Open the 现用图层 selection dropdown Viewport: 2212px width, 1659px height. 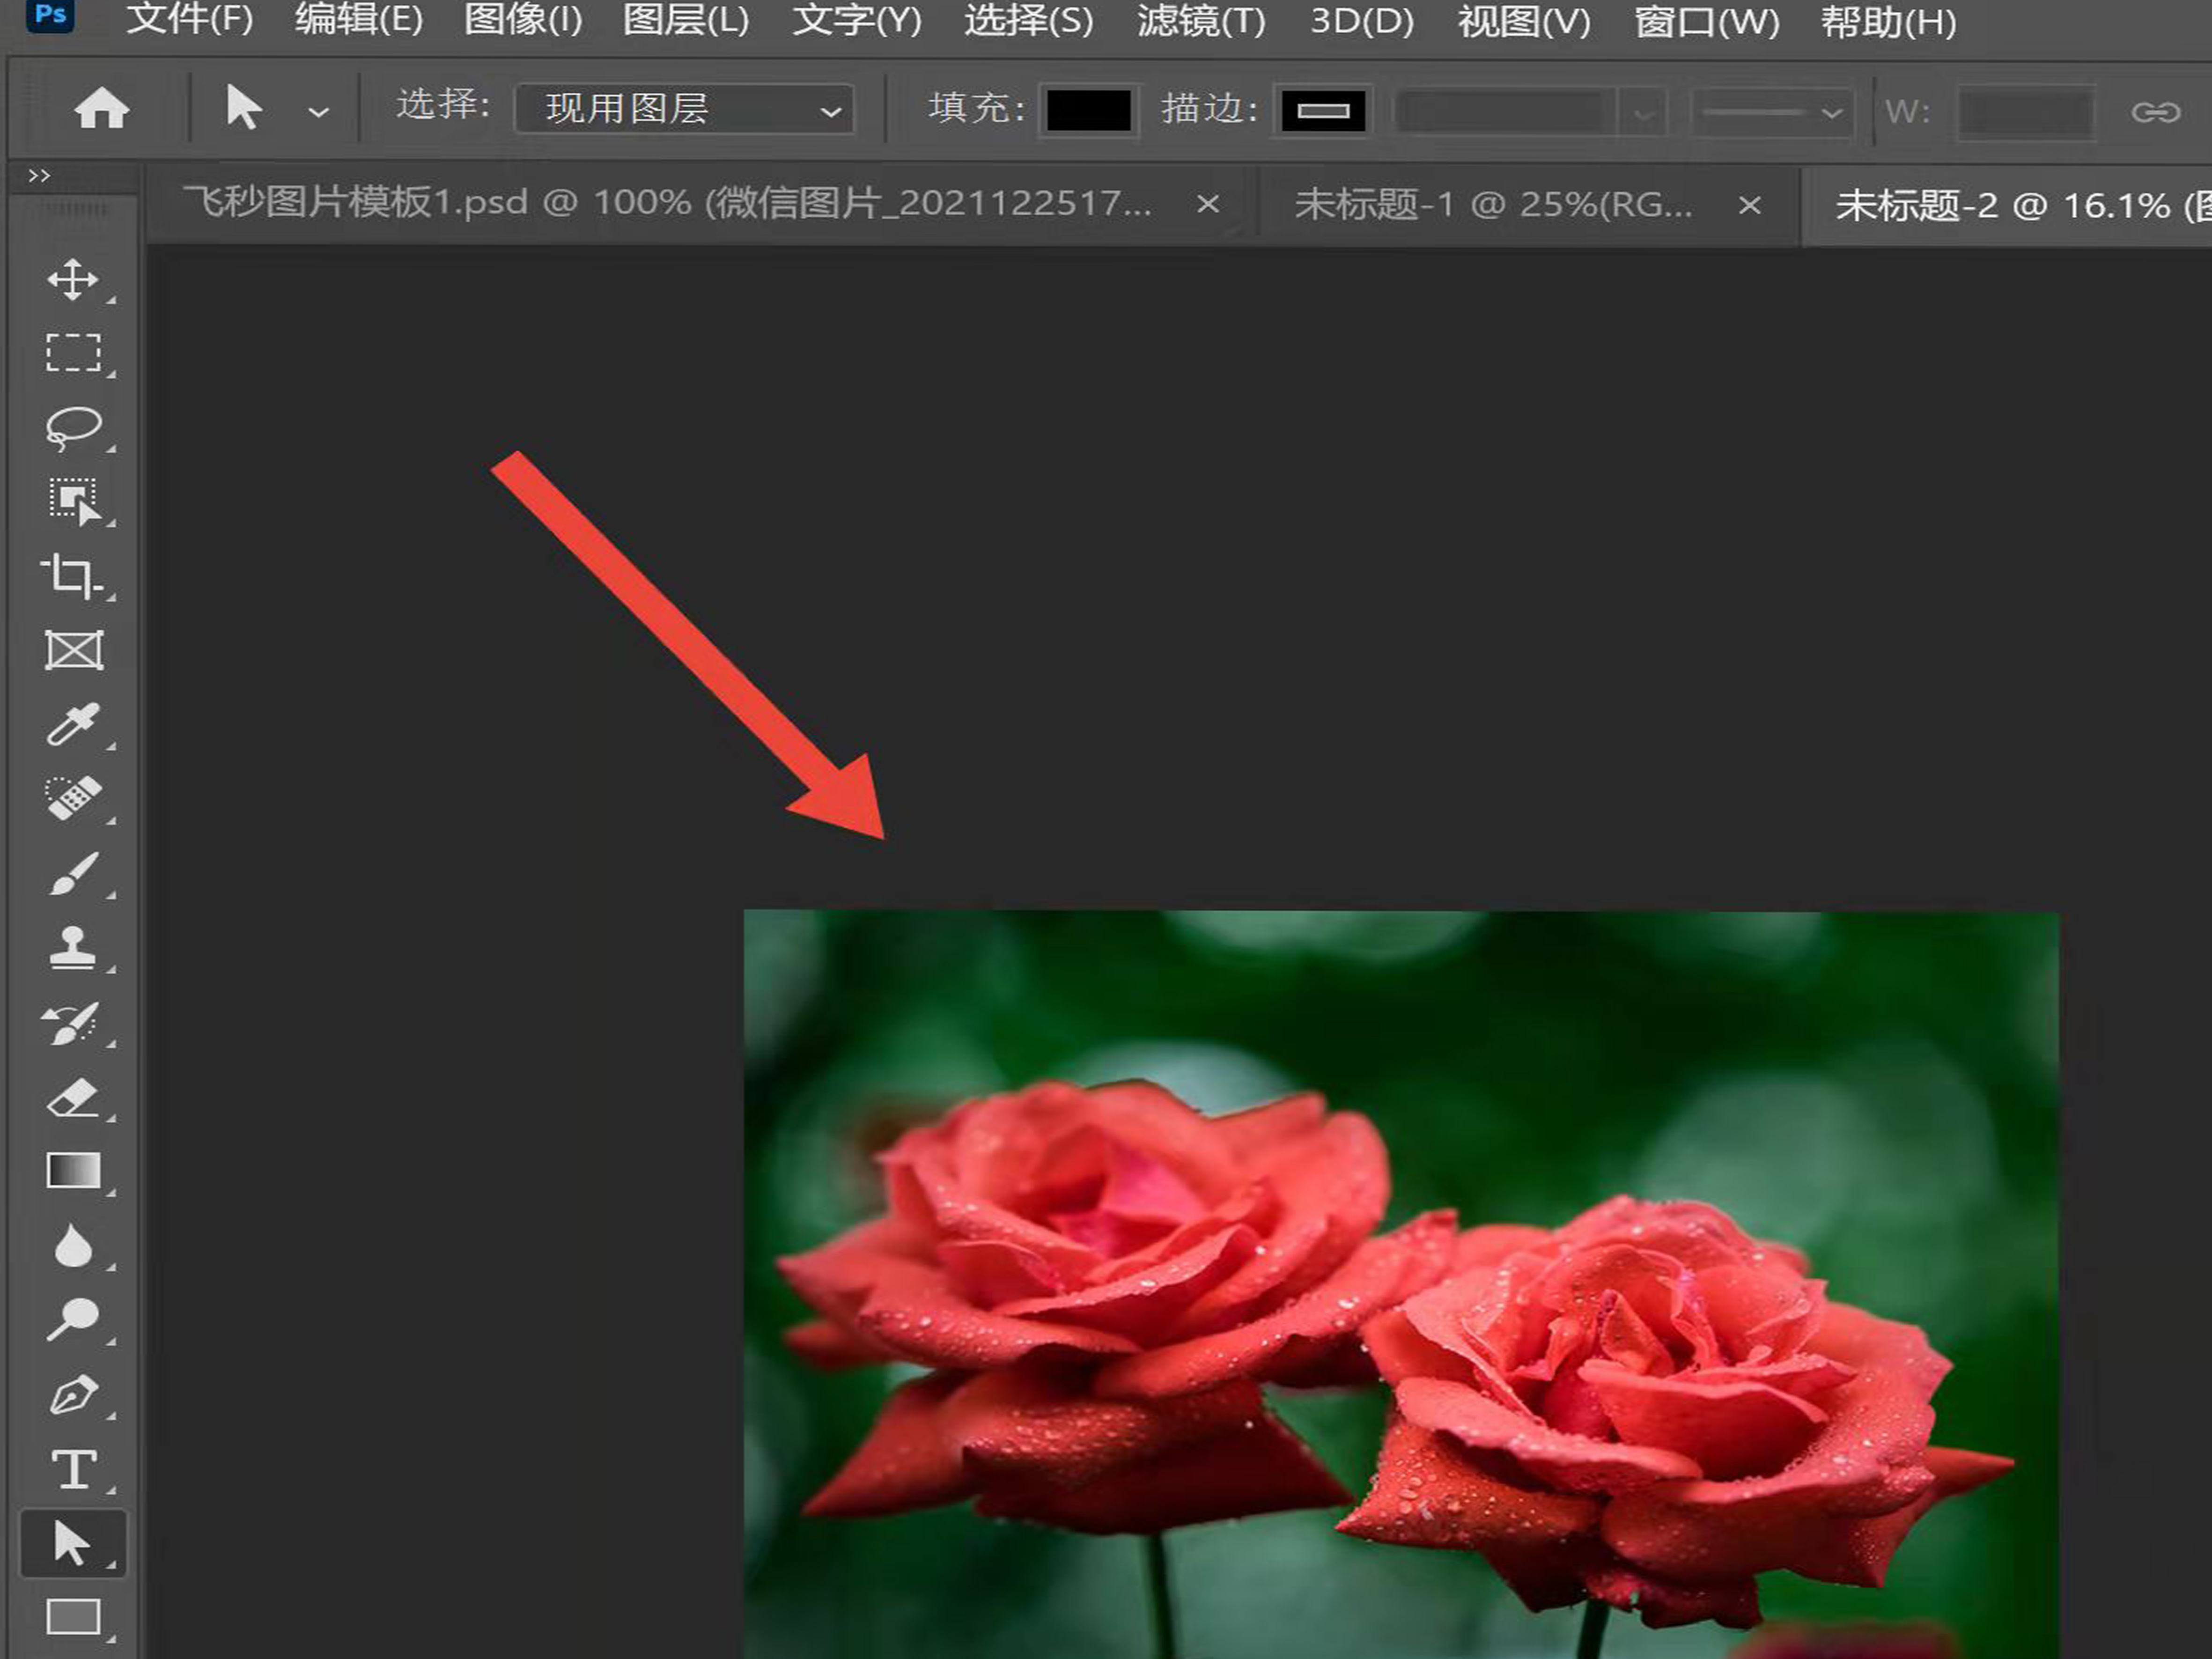pos(685,108)
